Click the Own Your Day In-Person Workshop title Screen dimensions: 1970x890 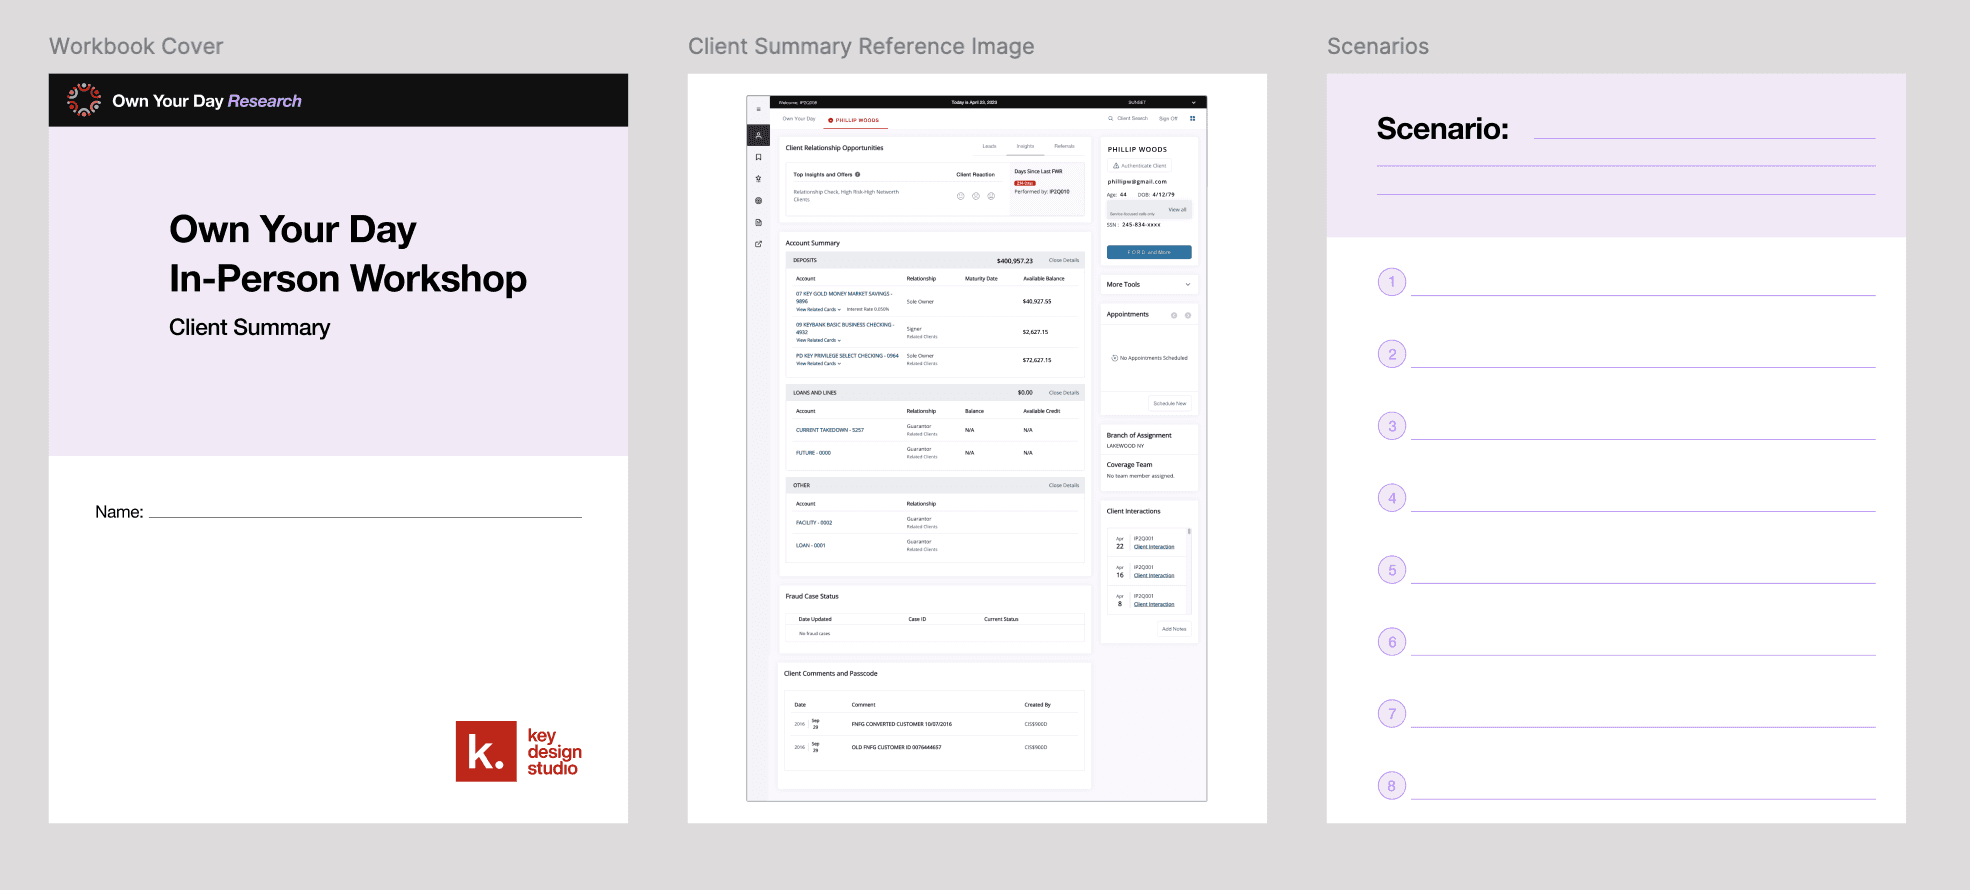pyautogui.click(x=348, y=254)
